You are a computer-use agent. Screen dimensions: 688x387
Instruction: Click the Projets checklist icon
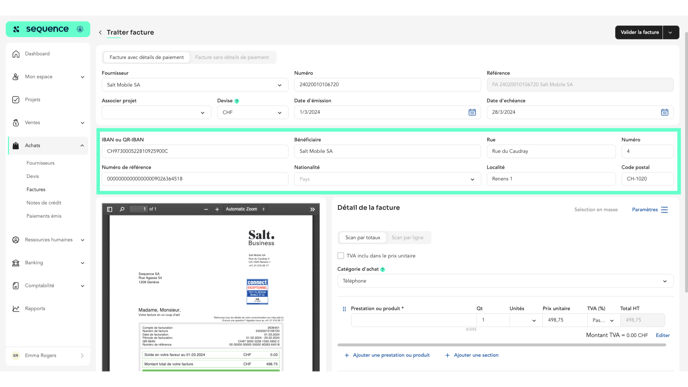click(x=16, y=100)
